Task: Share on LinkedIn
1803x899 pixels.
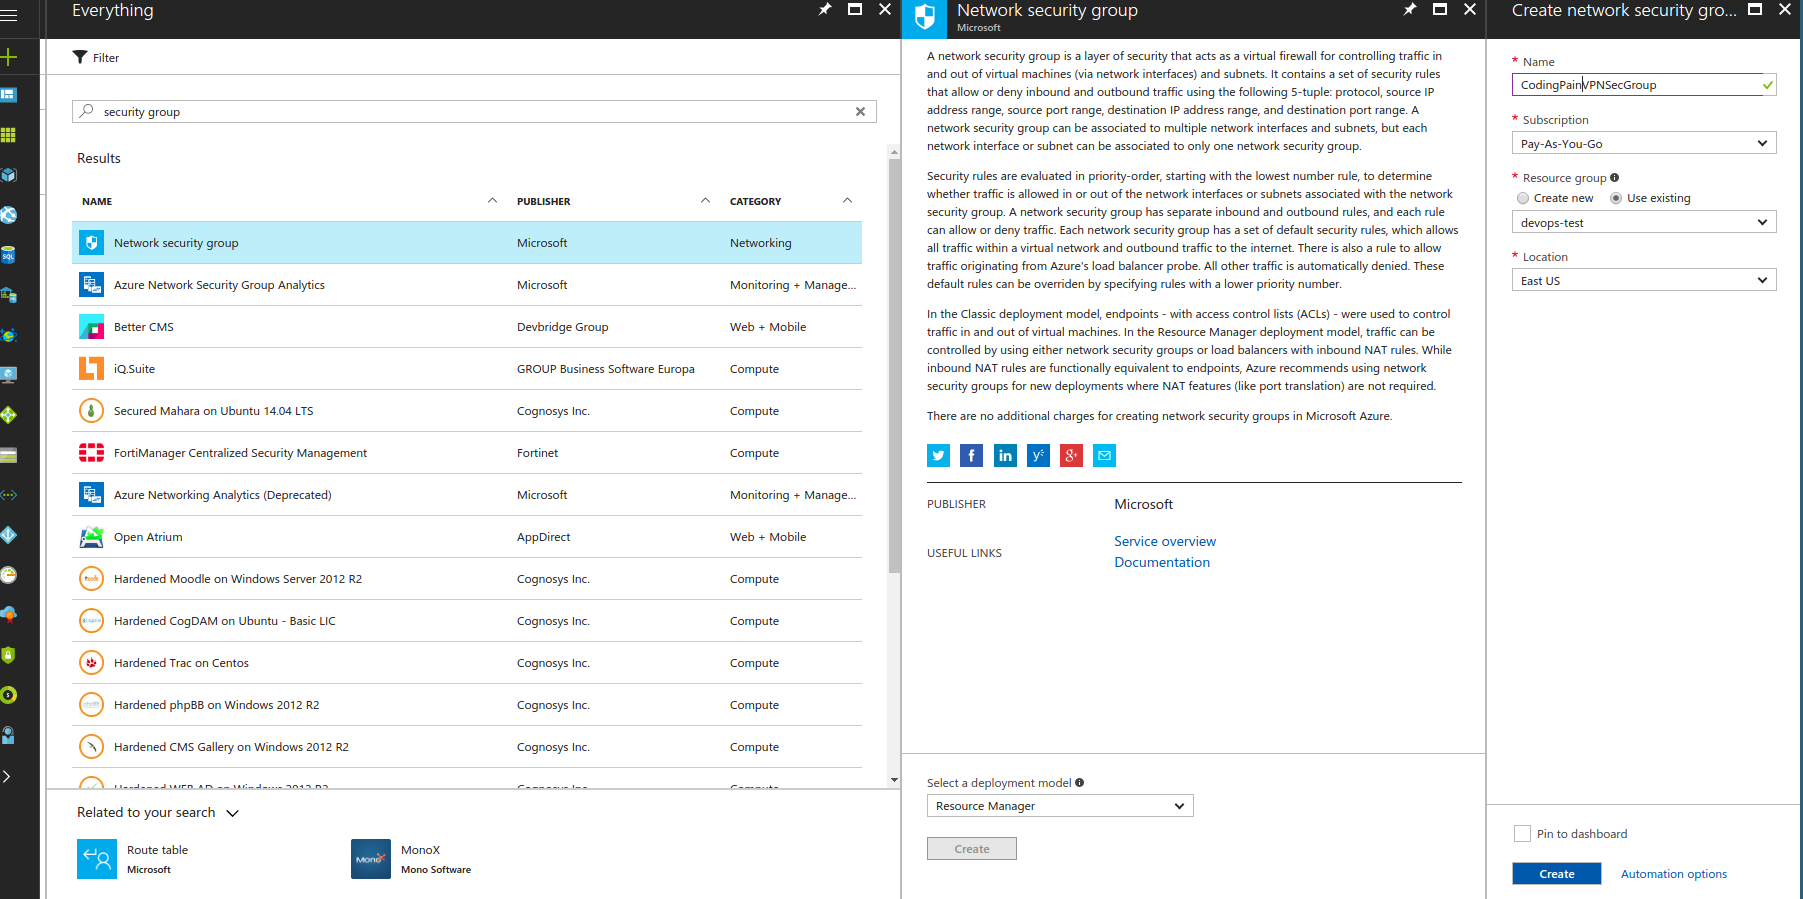Action: pos(1005,456)
